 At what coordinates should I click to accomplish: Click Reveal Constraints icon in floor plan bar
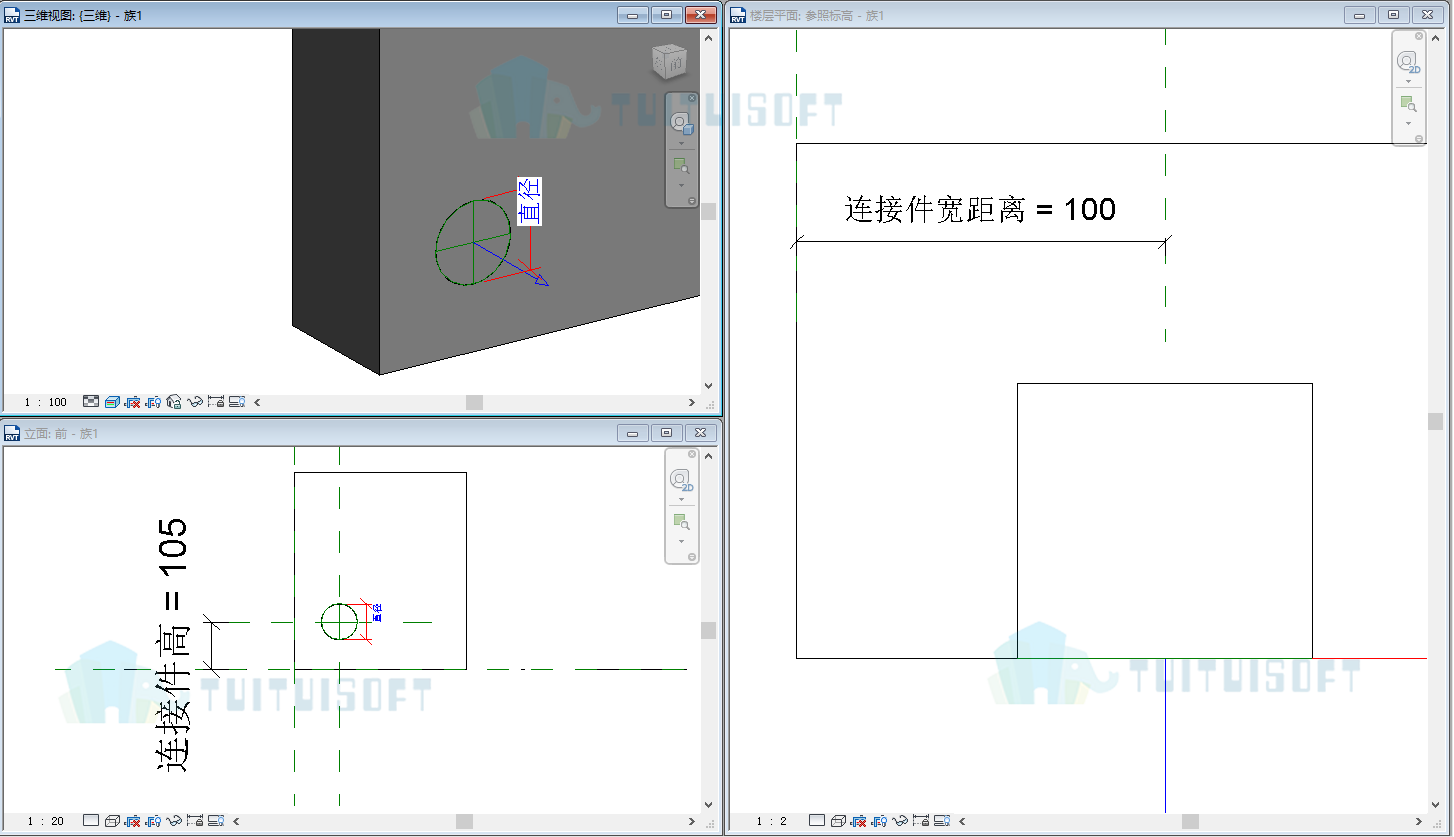(x=921, y=820)
